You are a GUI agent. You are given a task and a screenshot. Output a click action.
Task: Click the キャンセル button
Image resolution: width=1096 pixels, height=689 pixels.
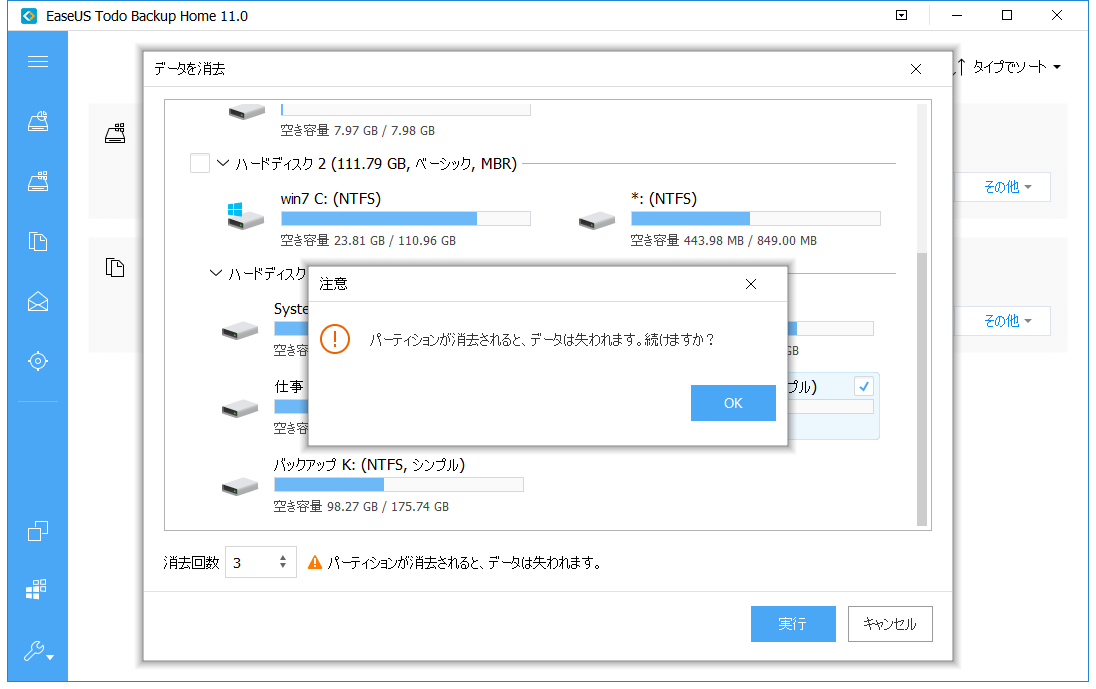(889, 624)
